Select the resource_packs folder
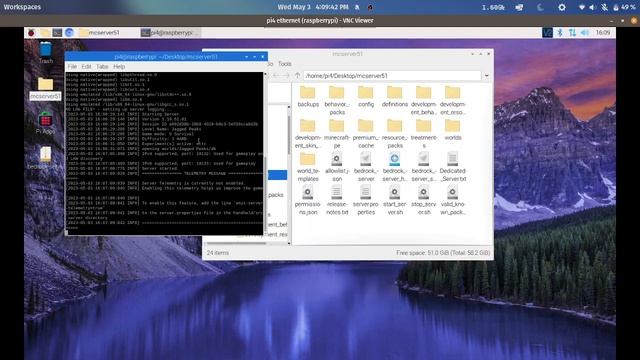This screenshot has width=640, height=360. coord(395,134)
